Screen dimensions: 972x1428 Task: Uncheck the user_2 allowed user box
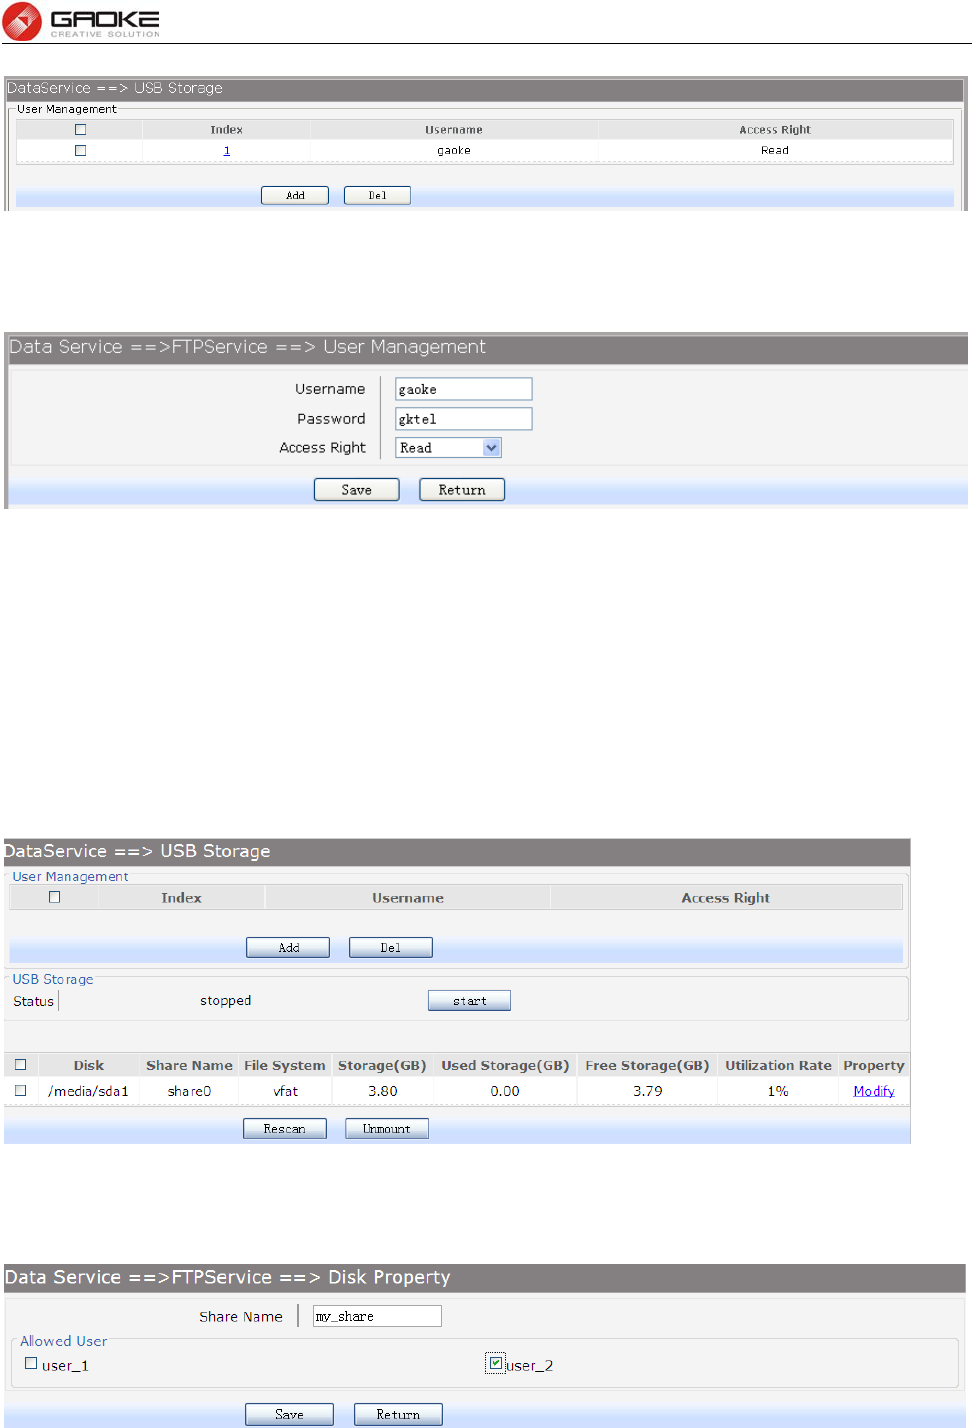tap(496, 1363)
